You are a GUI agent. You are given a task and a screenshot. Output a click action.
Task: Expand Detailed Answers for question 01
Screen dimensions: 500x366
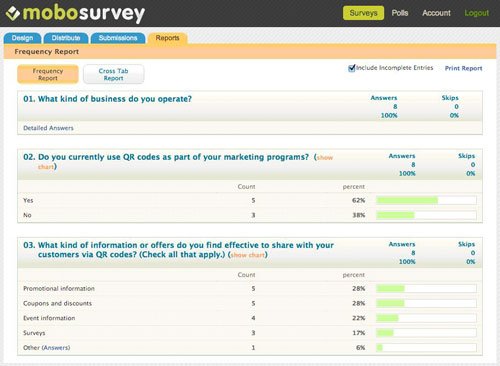pos(48,128)
